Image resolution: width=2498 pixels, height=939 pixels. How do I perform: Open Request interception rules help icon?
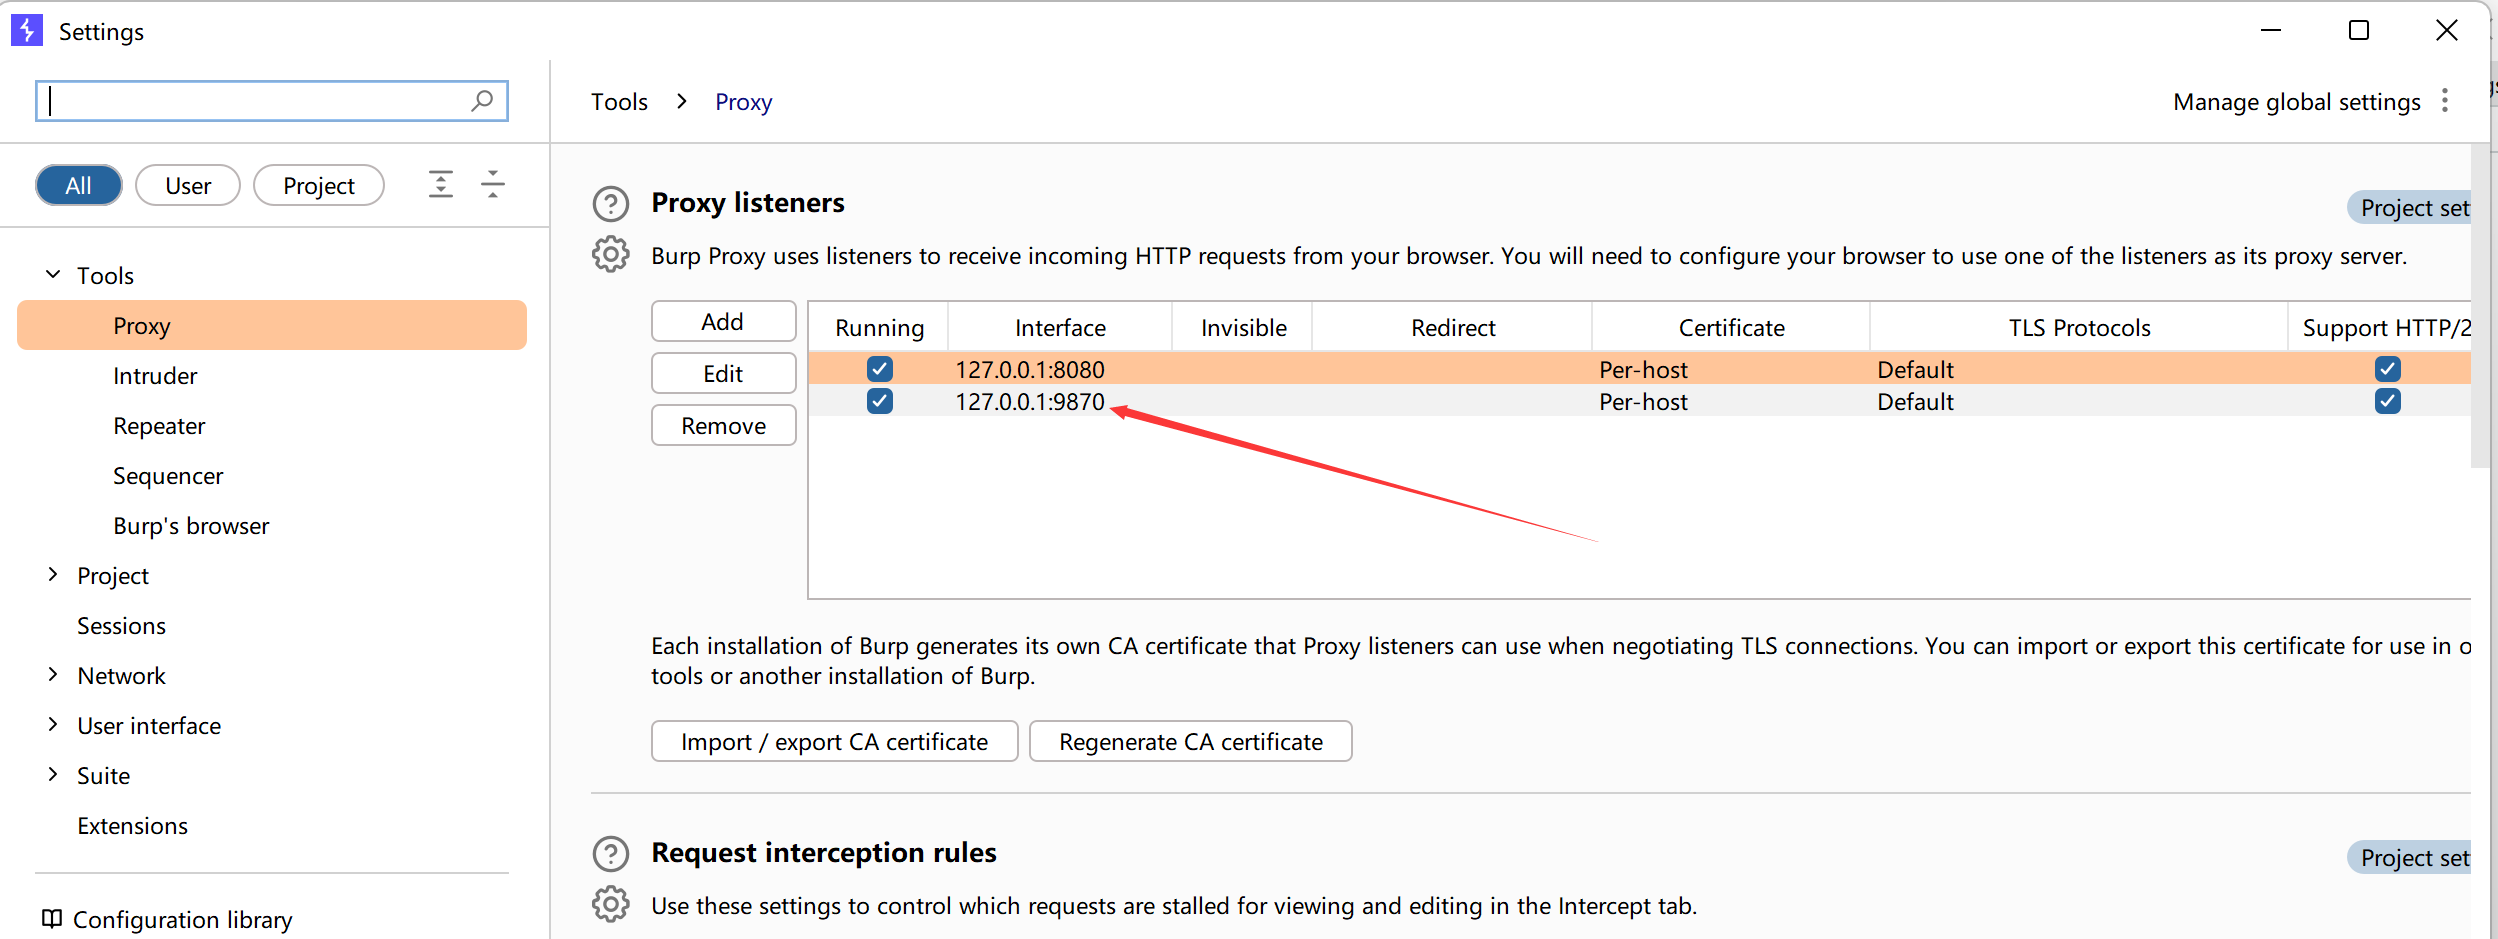[610, 854]
